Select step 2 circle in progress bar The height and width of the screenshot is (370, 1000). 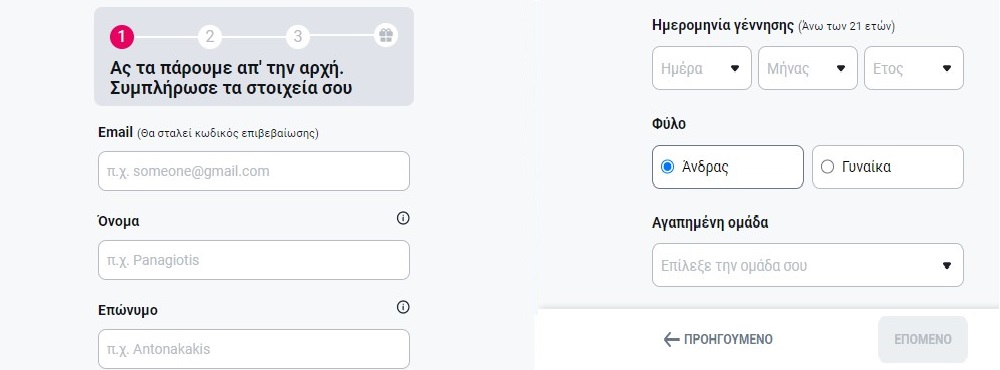tap(209, 37)
